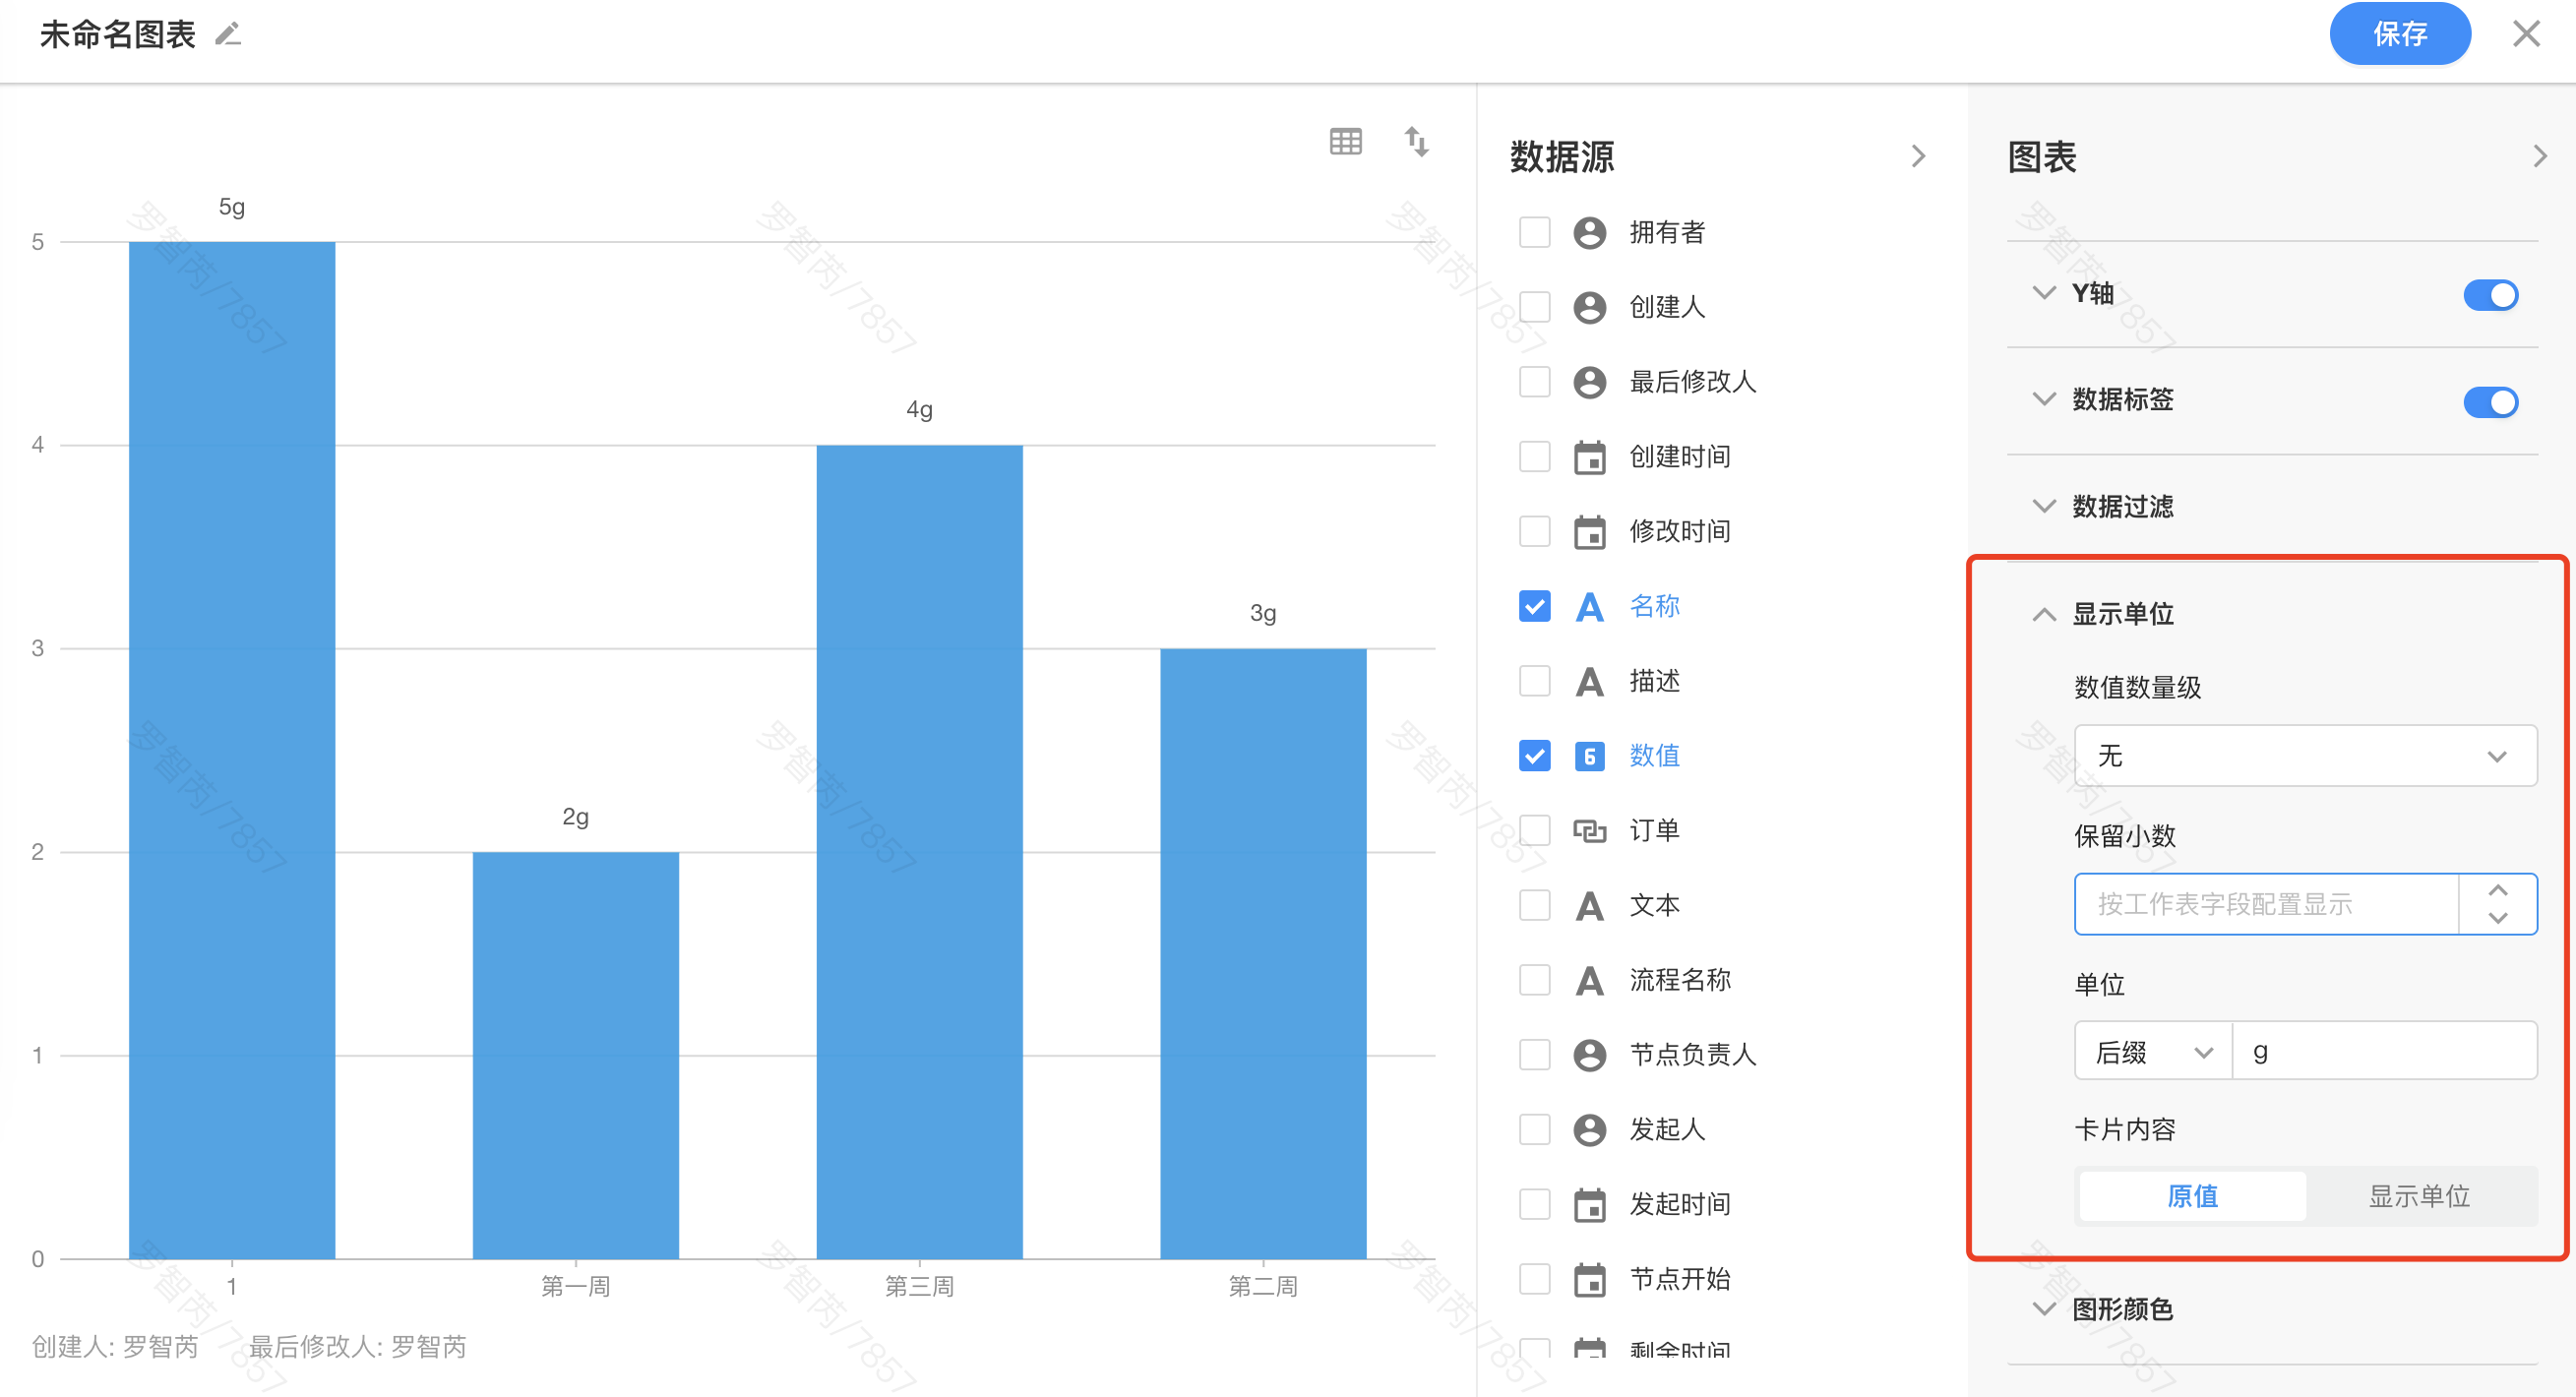Viewport: 2576px width, 1397px height.
Task: Click the sort arrows icon above chart
Action: [1416, 142]
